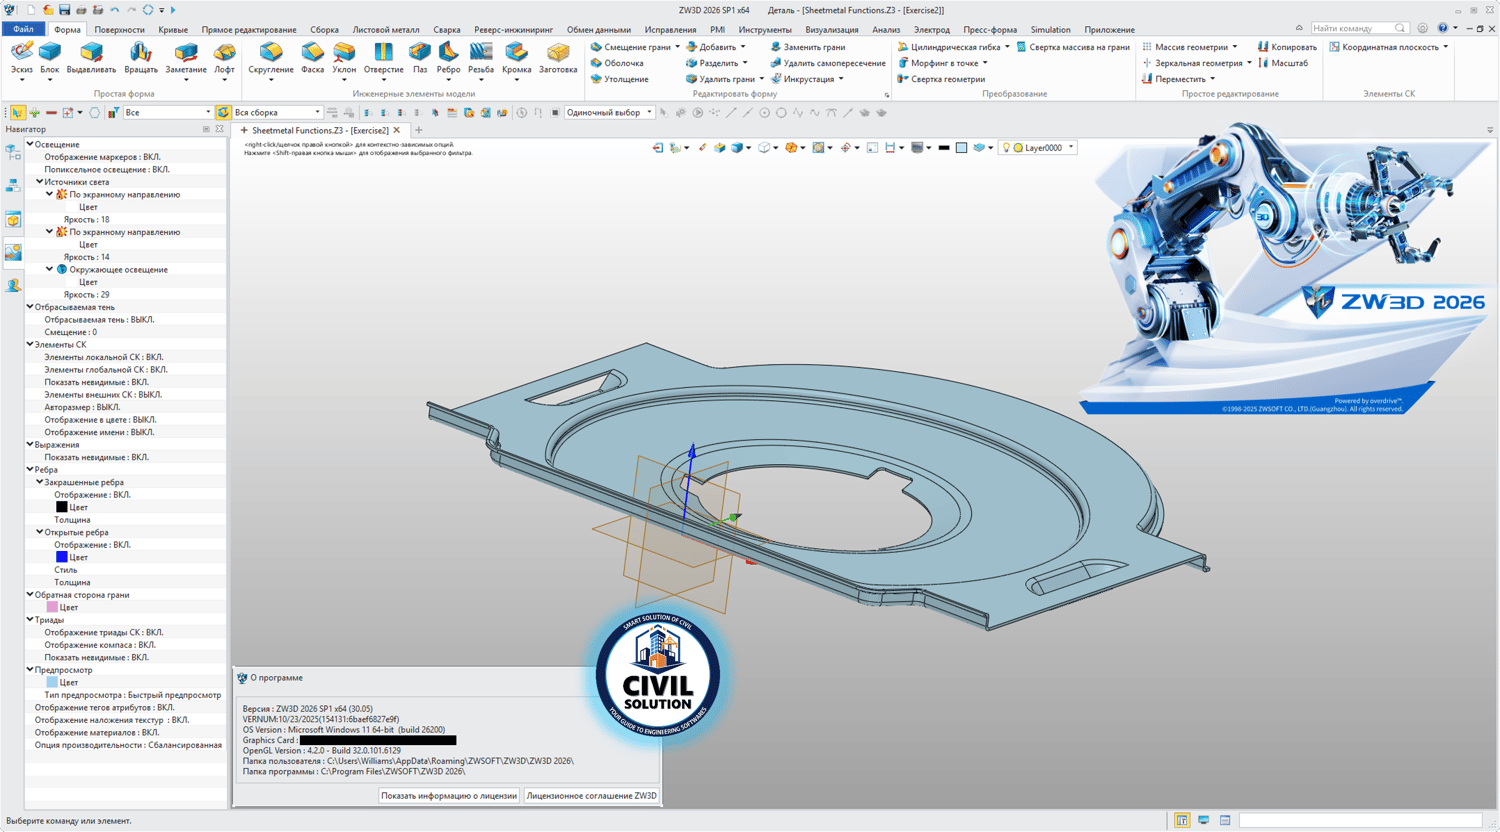
Task: Run Удалить самопересечение command
Action: [827, 63]
